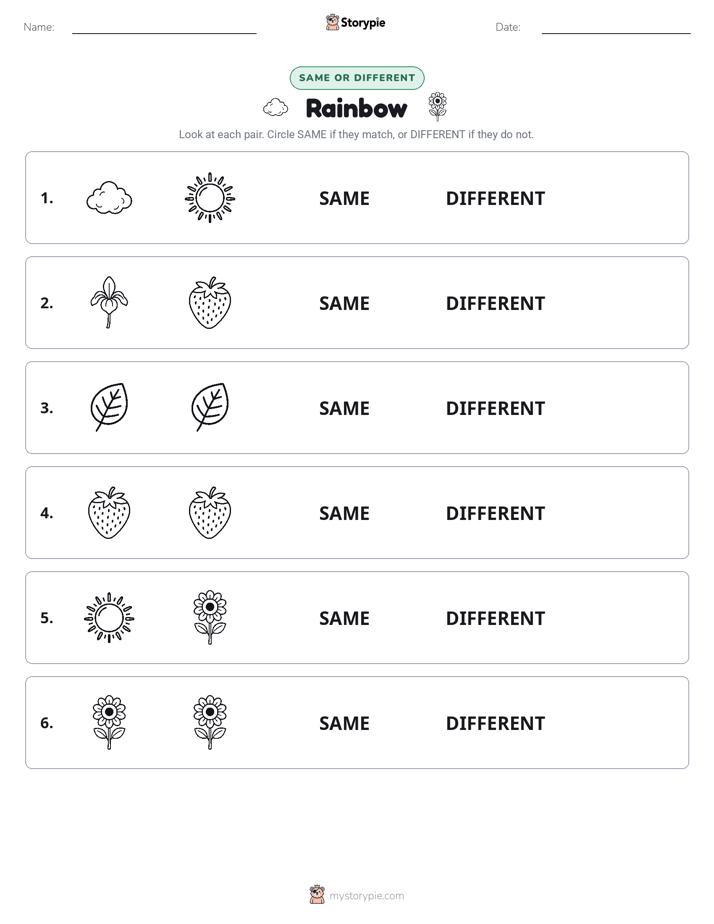The height and width of the screenshot is (924, 714).
Task: Click the sunflower icon in row 5
Action: point(210,618)
